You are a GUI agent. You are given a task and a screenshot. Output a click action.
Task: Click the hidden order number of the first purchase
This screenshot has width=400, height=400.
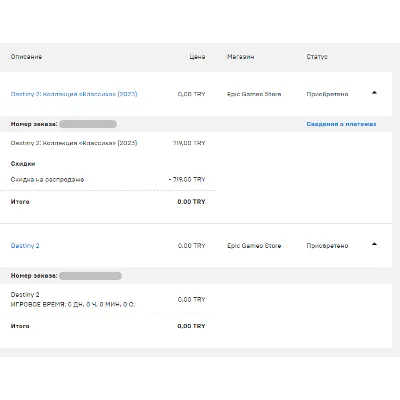coord(88,124)
